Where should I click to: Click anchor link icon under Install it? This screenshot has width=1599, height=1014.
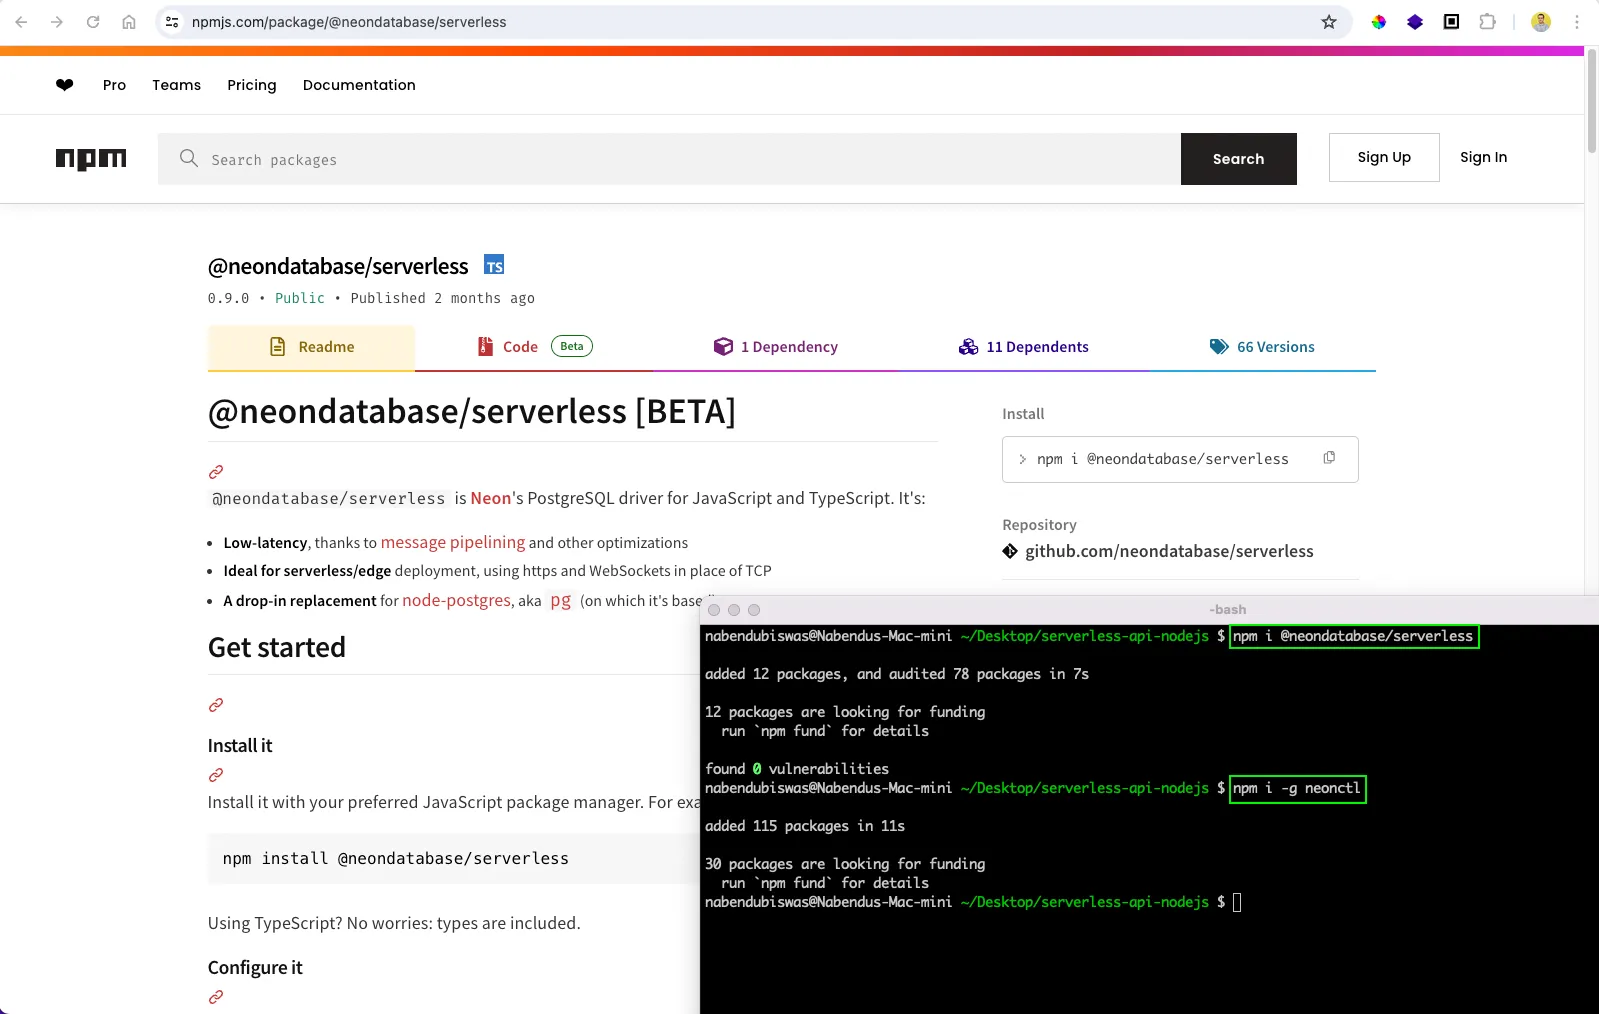(x=215, y=775)
